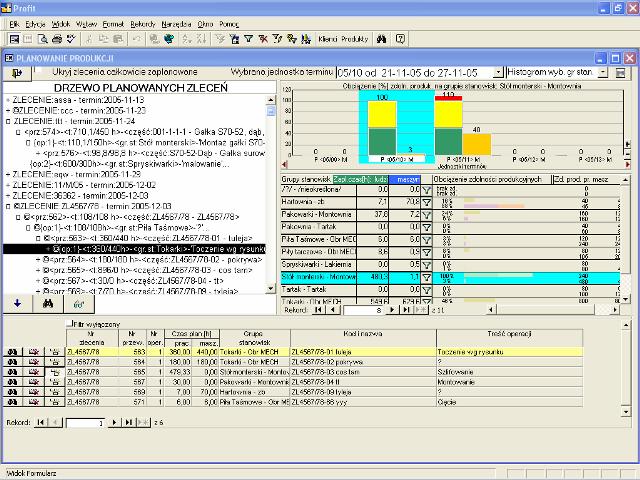This screenshot has height=480, width=640.
Task: Go to last record in bottom navigator
Action: (x=128, y=422)
